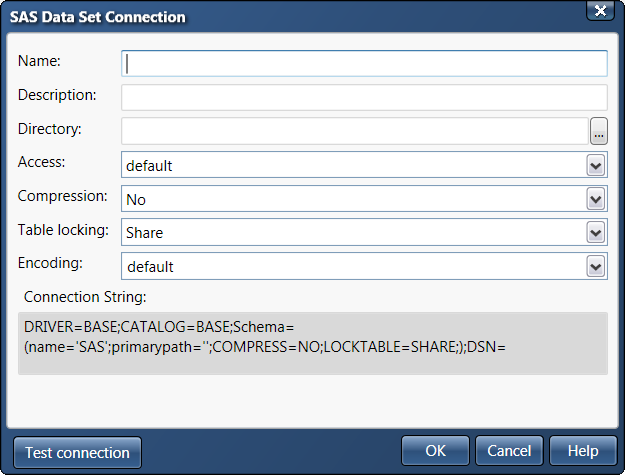625x475 pixels.
Task: Expand the Table locking dropdown arrow
Action: 596,233
